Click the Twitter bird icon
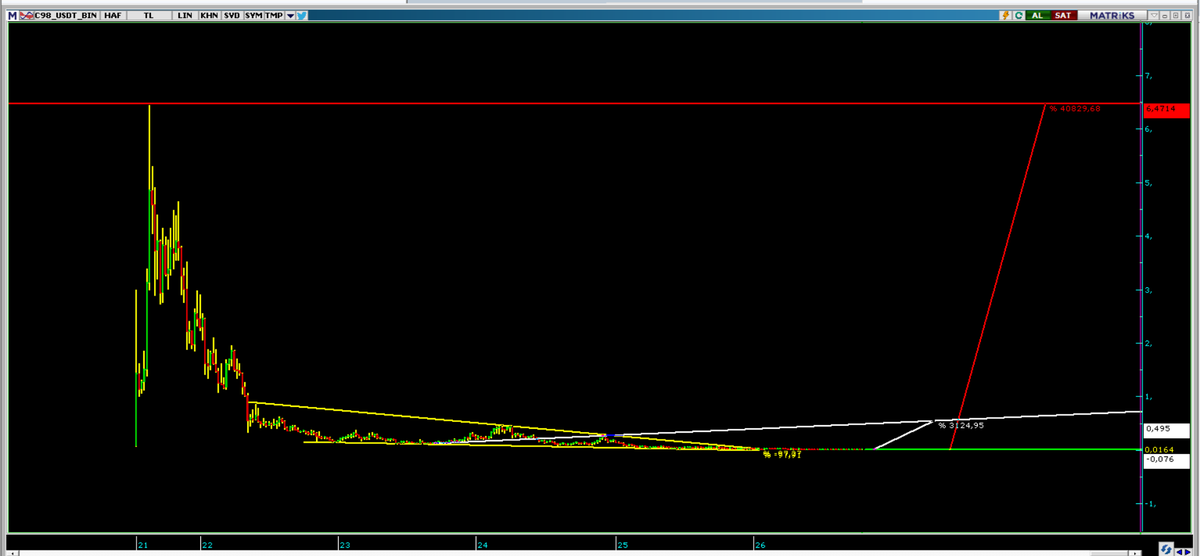Viewport: 1200px width, 556px height. 302,16
